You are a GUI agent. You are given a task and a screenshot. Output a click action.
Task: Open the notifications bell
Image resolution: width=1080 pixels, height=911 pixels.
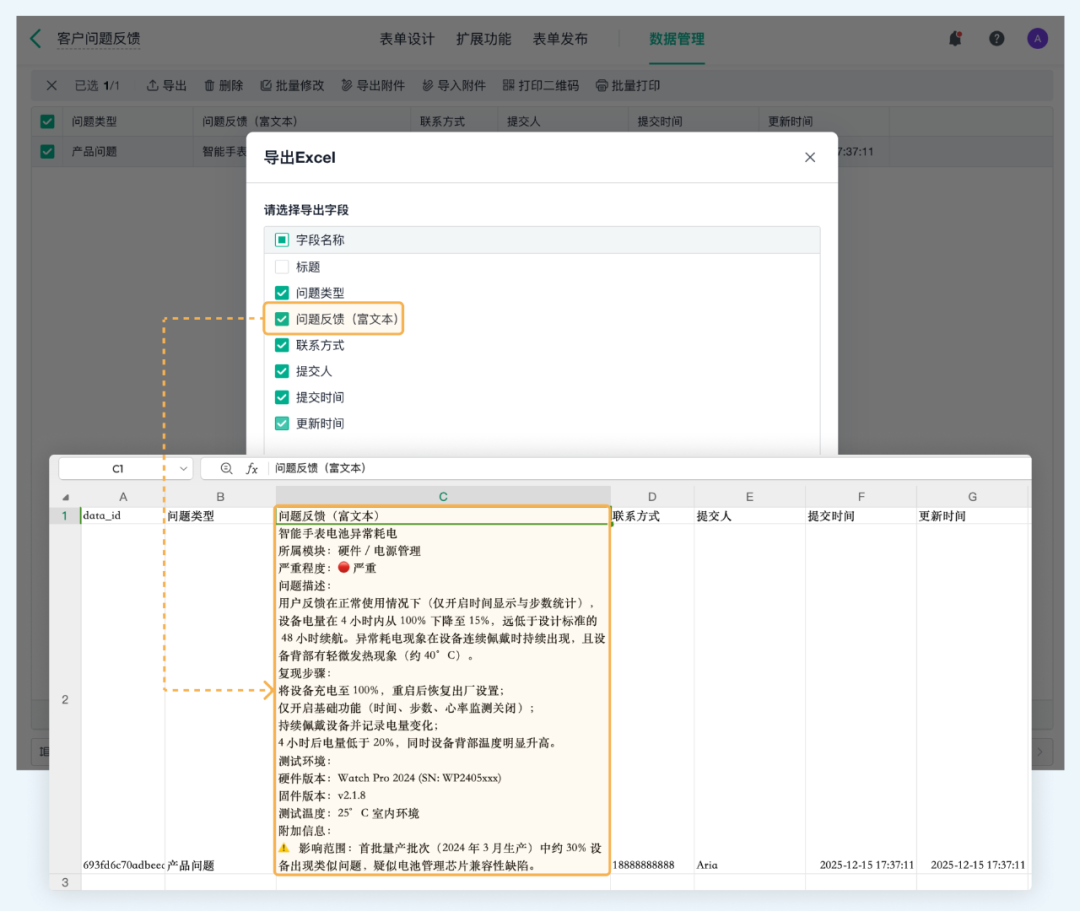955,39
